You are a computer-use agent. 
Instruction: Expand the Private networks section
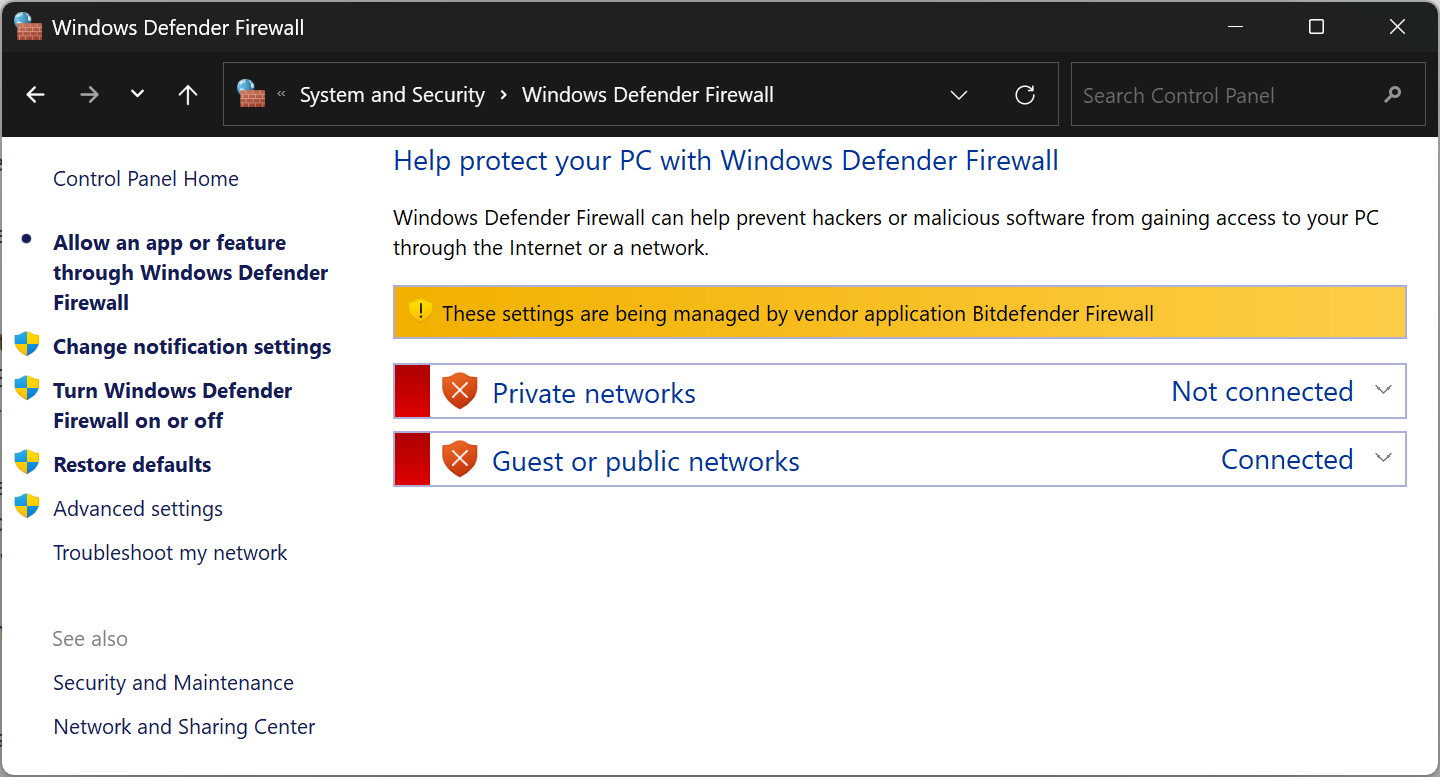(x=1384, y=390)
